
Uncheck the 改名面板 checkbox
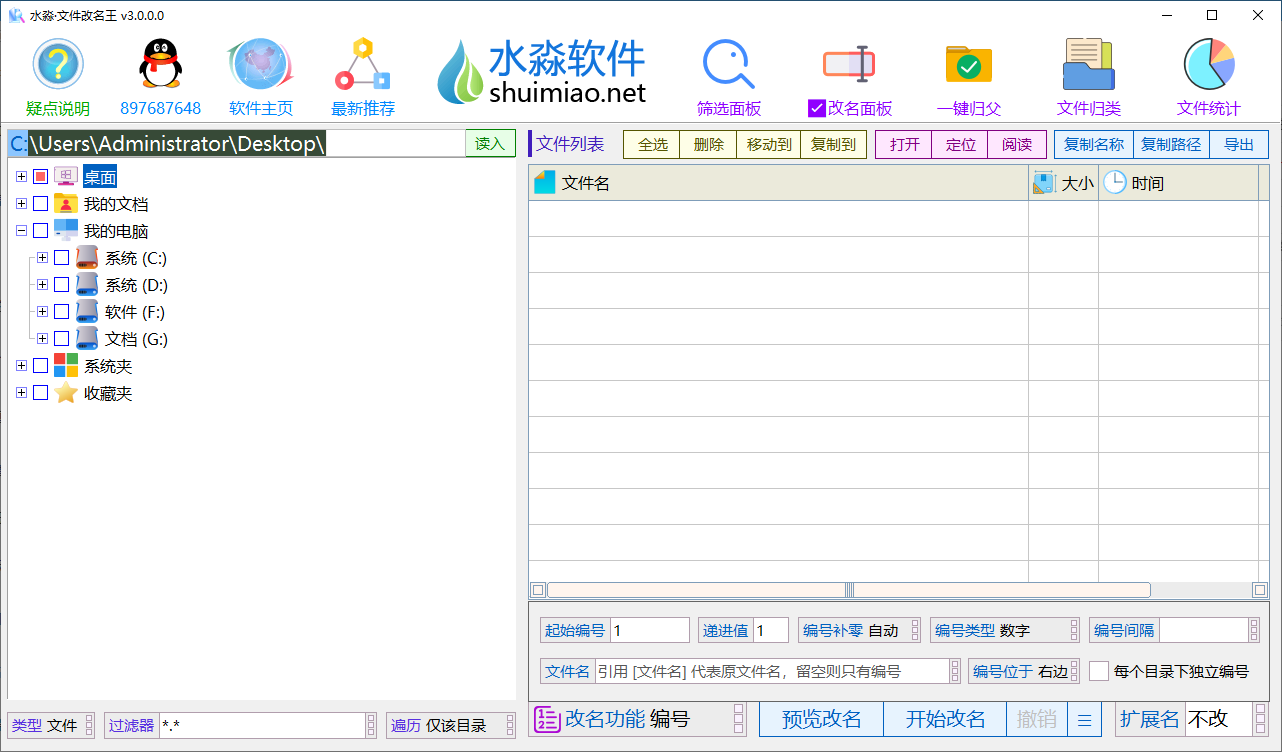816,108
